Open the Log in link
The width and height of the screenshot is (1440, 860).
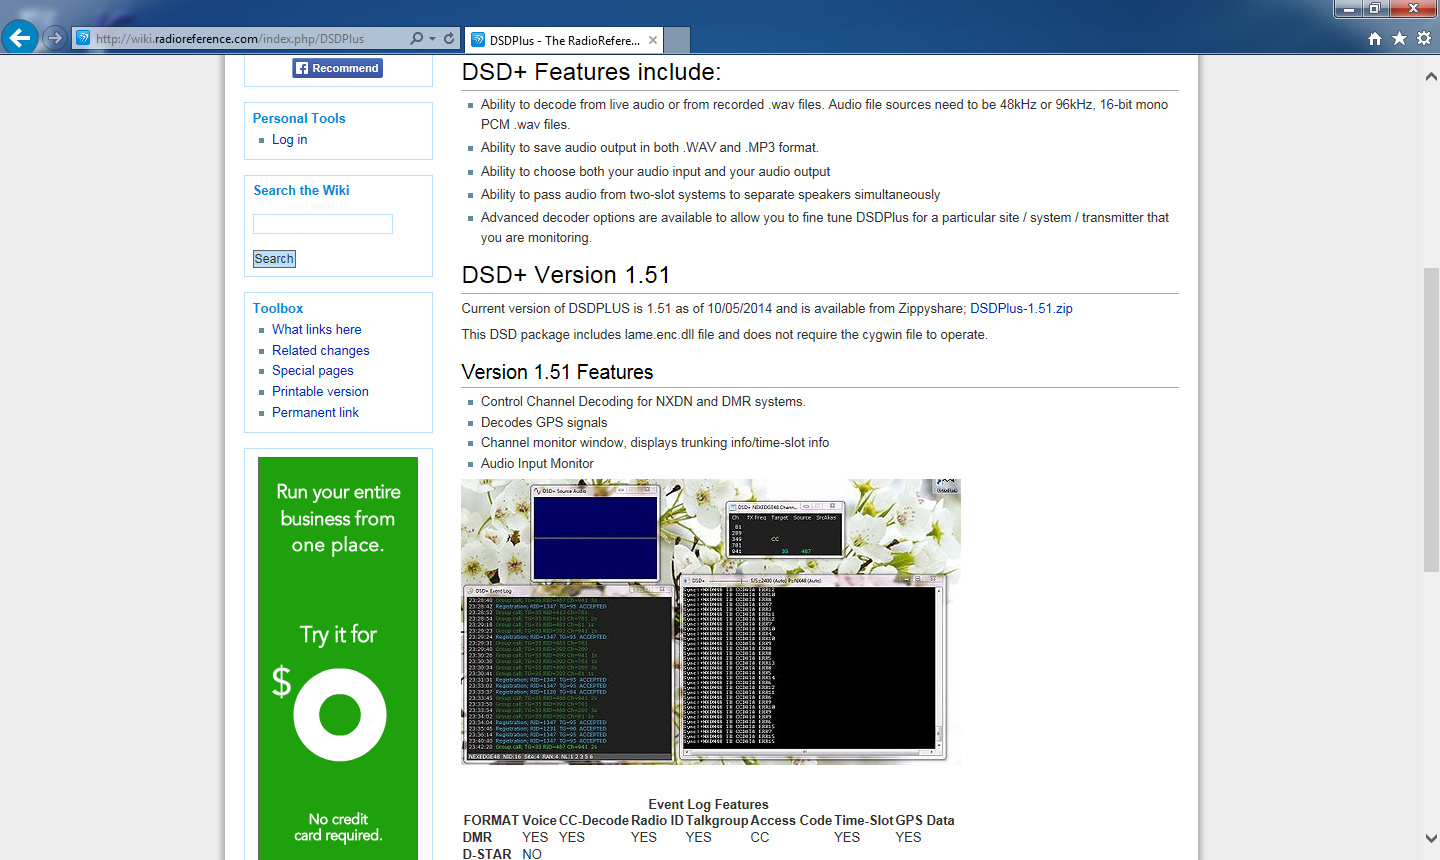289,139
